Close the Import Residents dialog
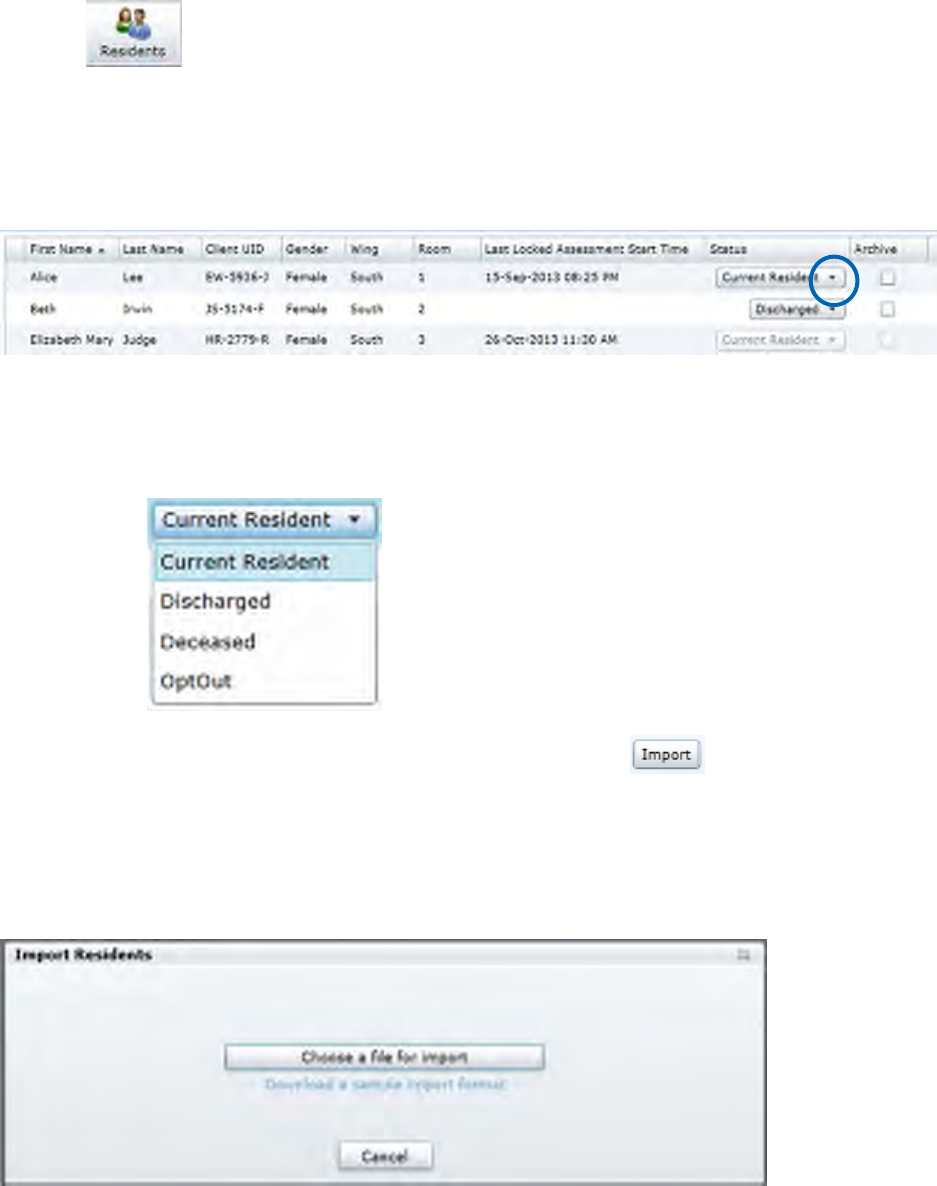937x1186 pixels. click(743, 955)
